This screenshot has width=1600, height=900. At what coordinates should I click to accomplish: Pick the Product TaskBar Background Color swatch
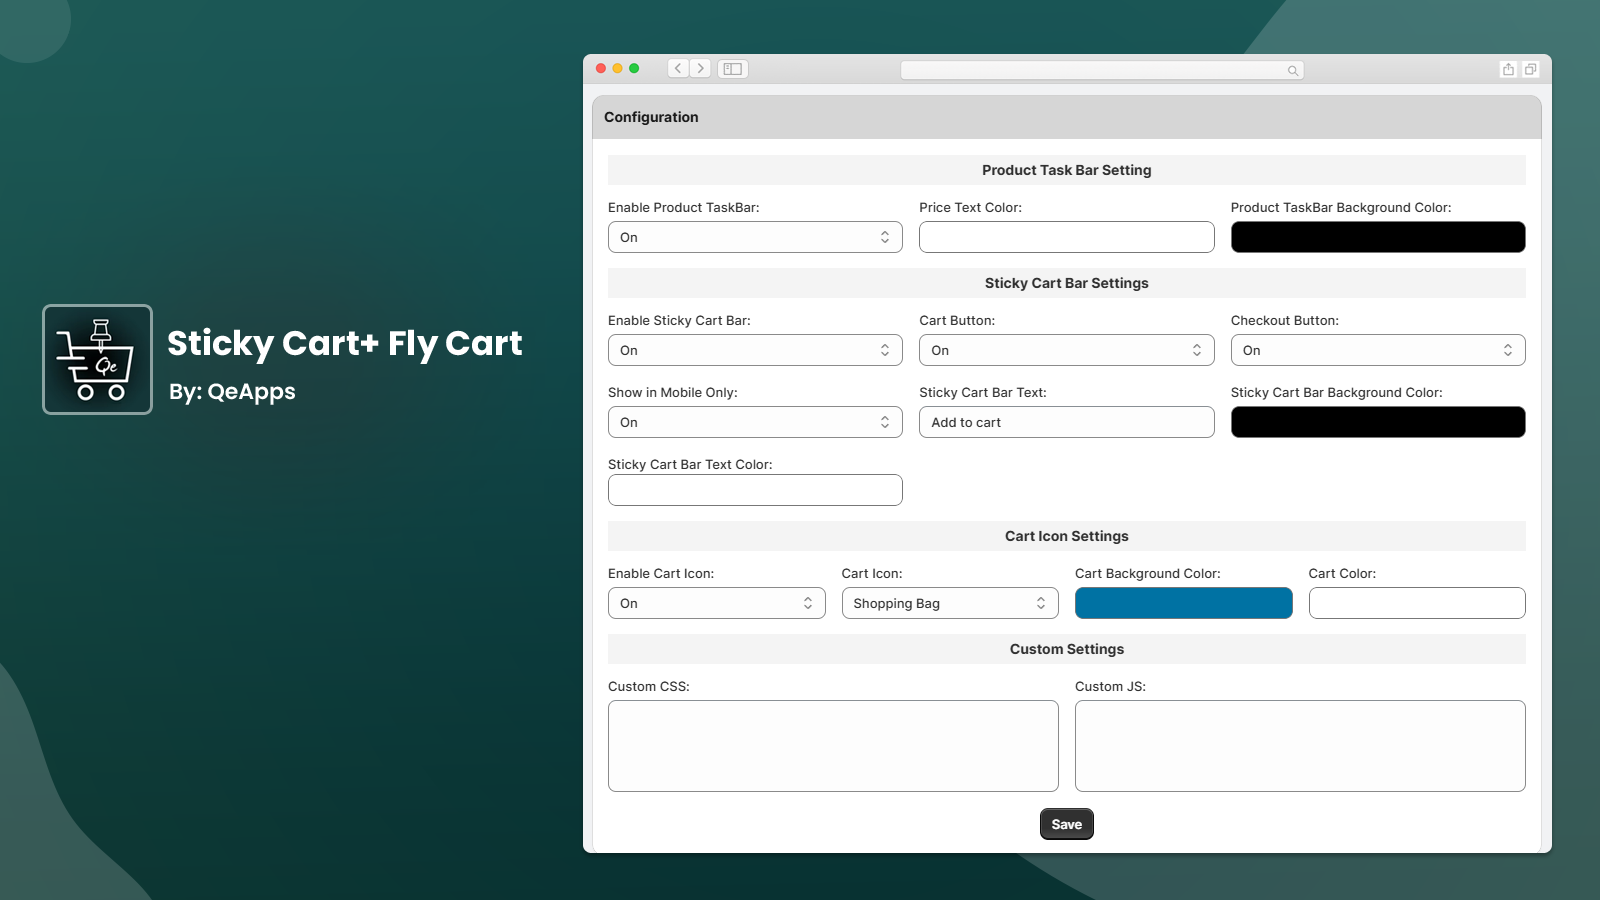(1378, 237)
